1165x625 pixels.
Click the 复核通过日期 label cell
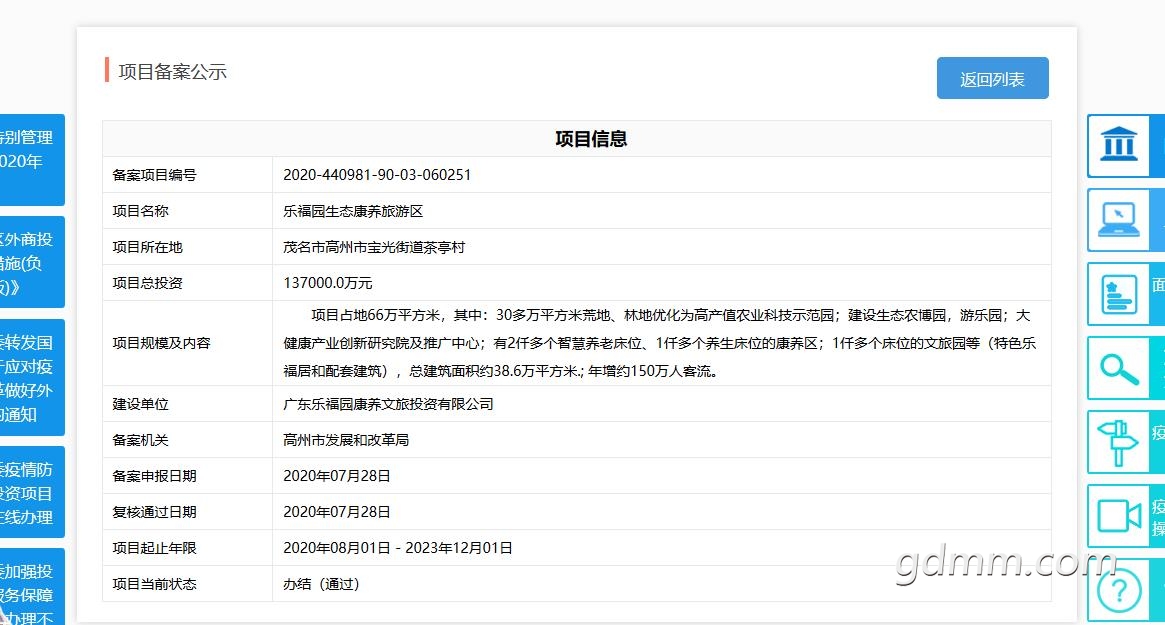tap(187, 512)
